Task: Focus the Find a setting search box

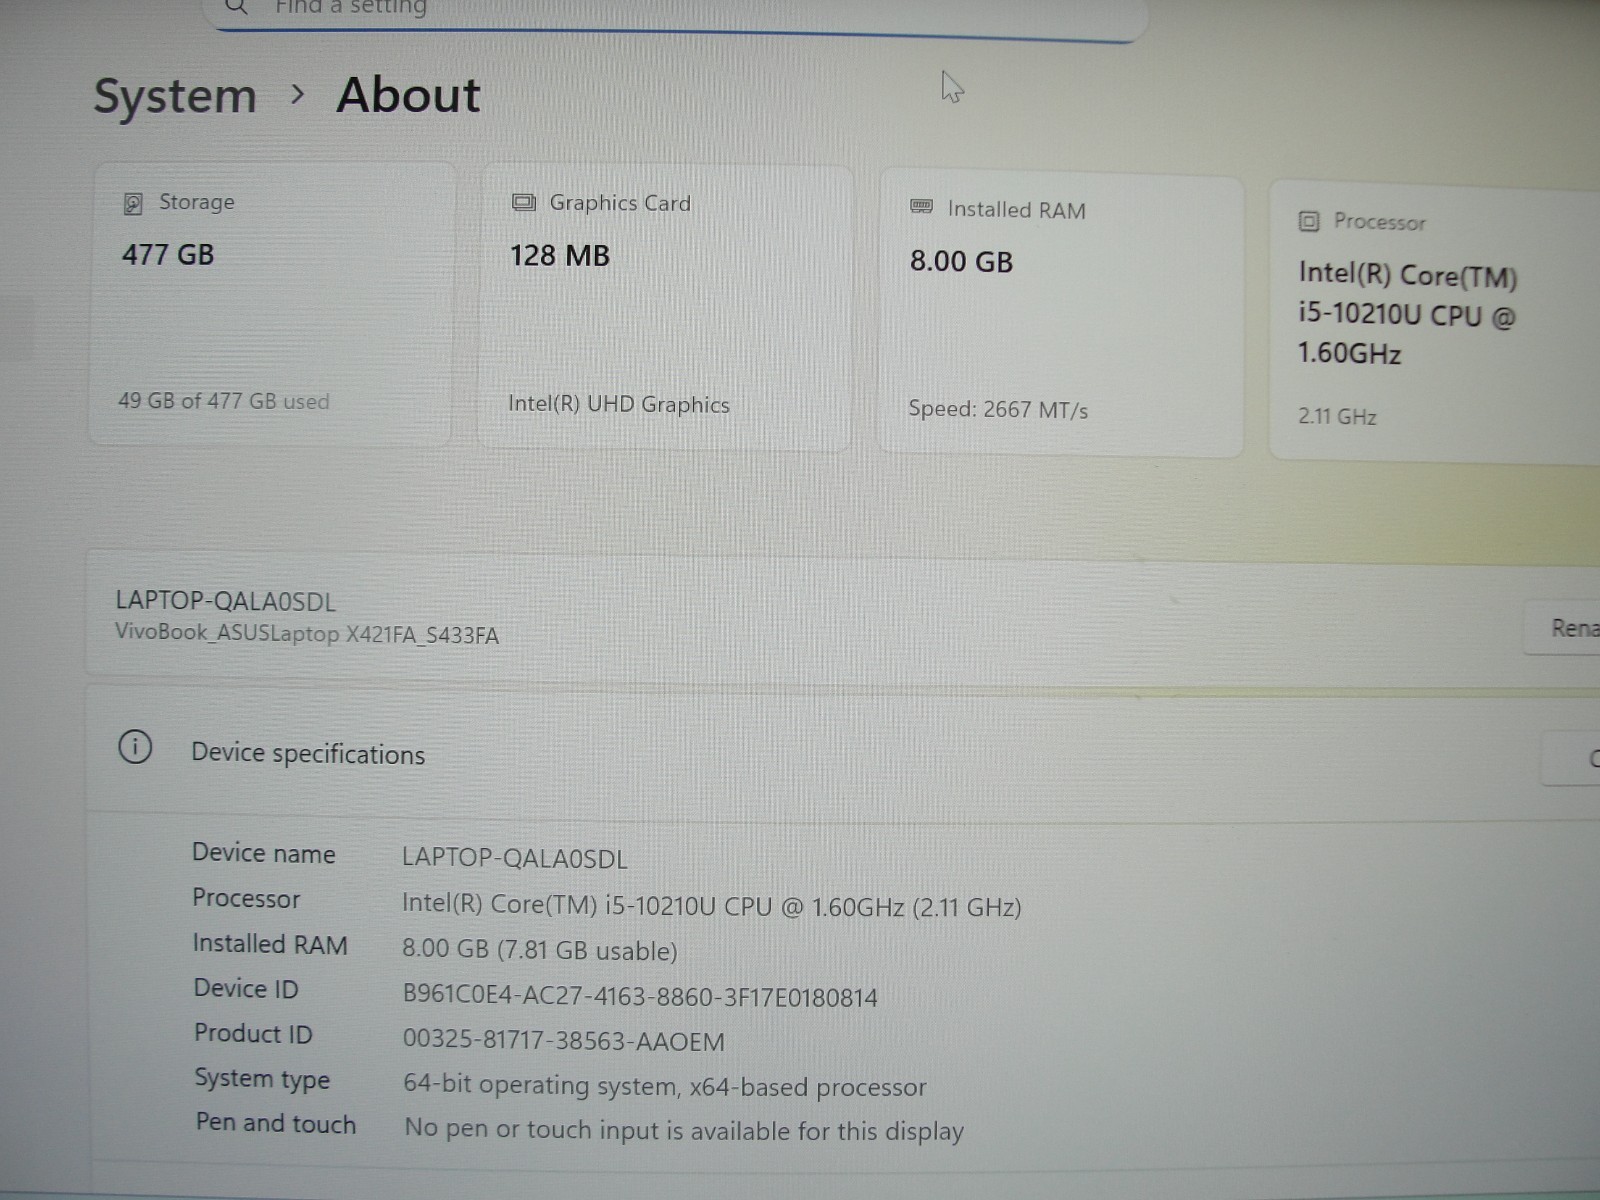Action: pos(676,16)
